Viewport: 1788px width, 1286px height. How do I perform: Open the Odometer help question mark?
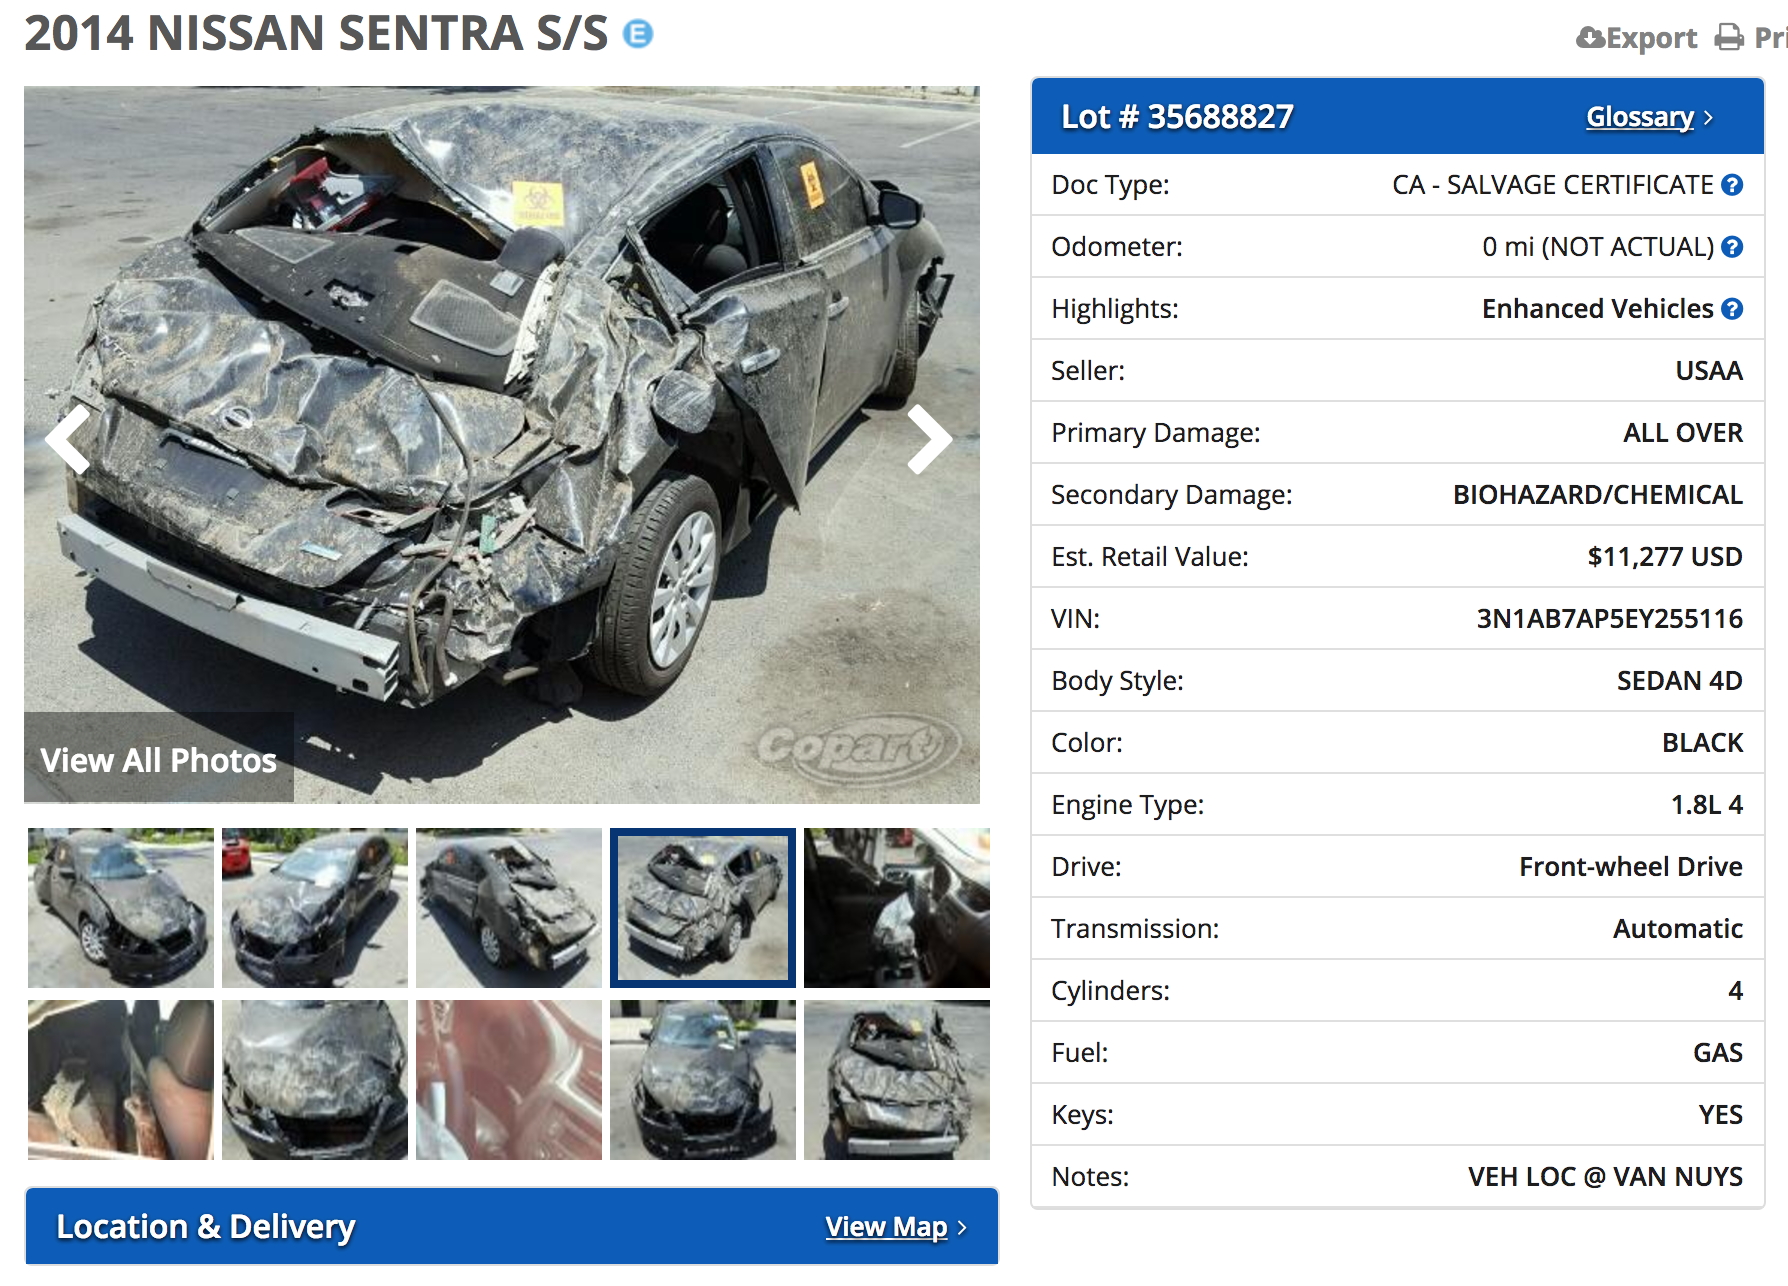pyautogui.click(x=1733, y=247)
